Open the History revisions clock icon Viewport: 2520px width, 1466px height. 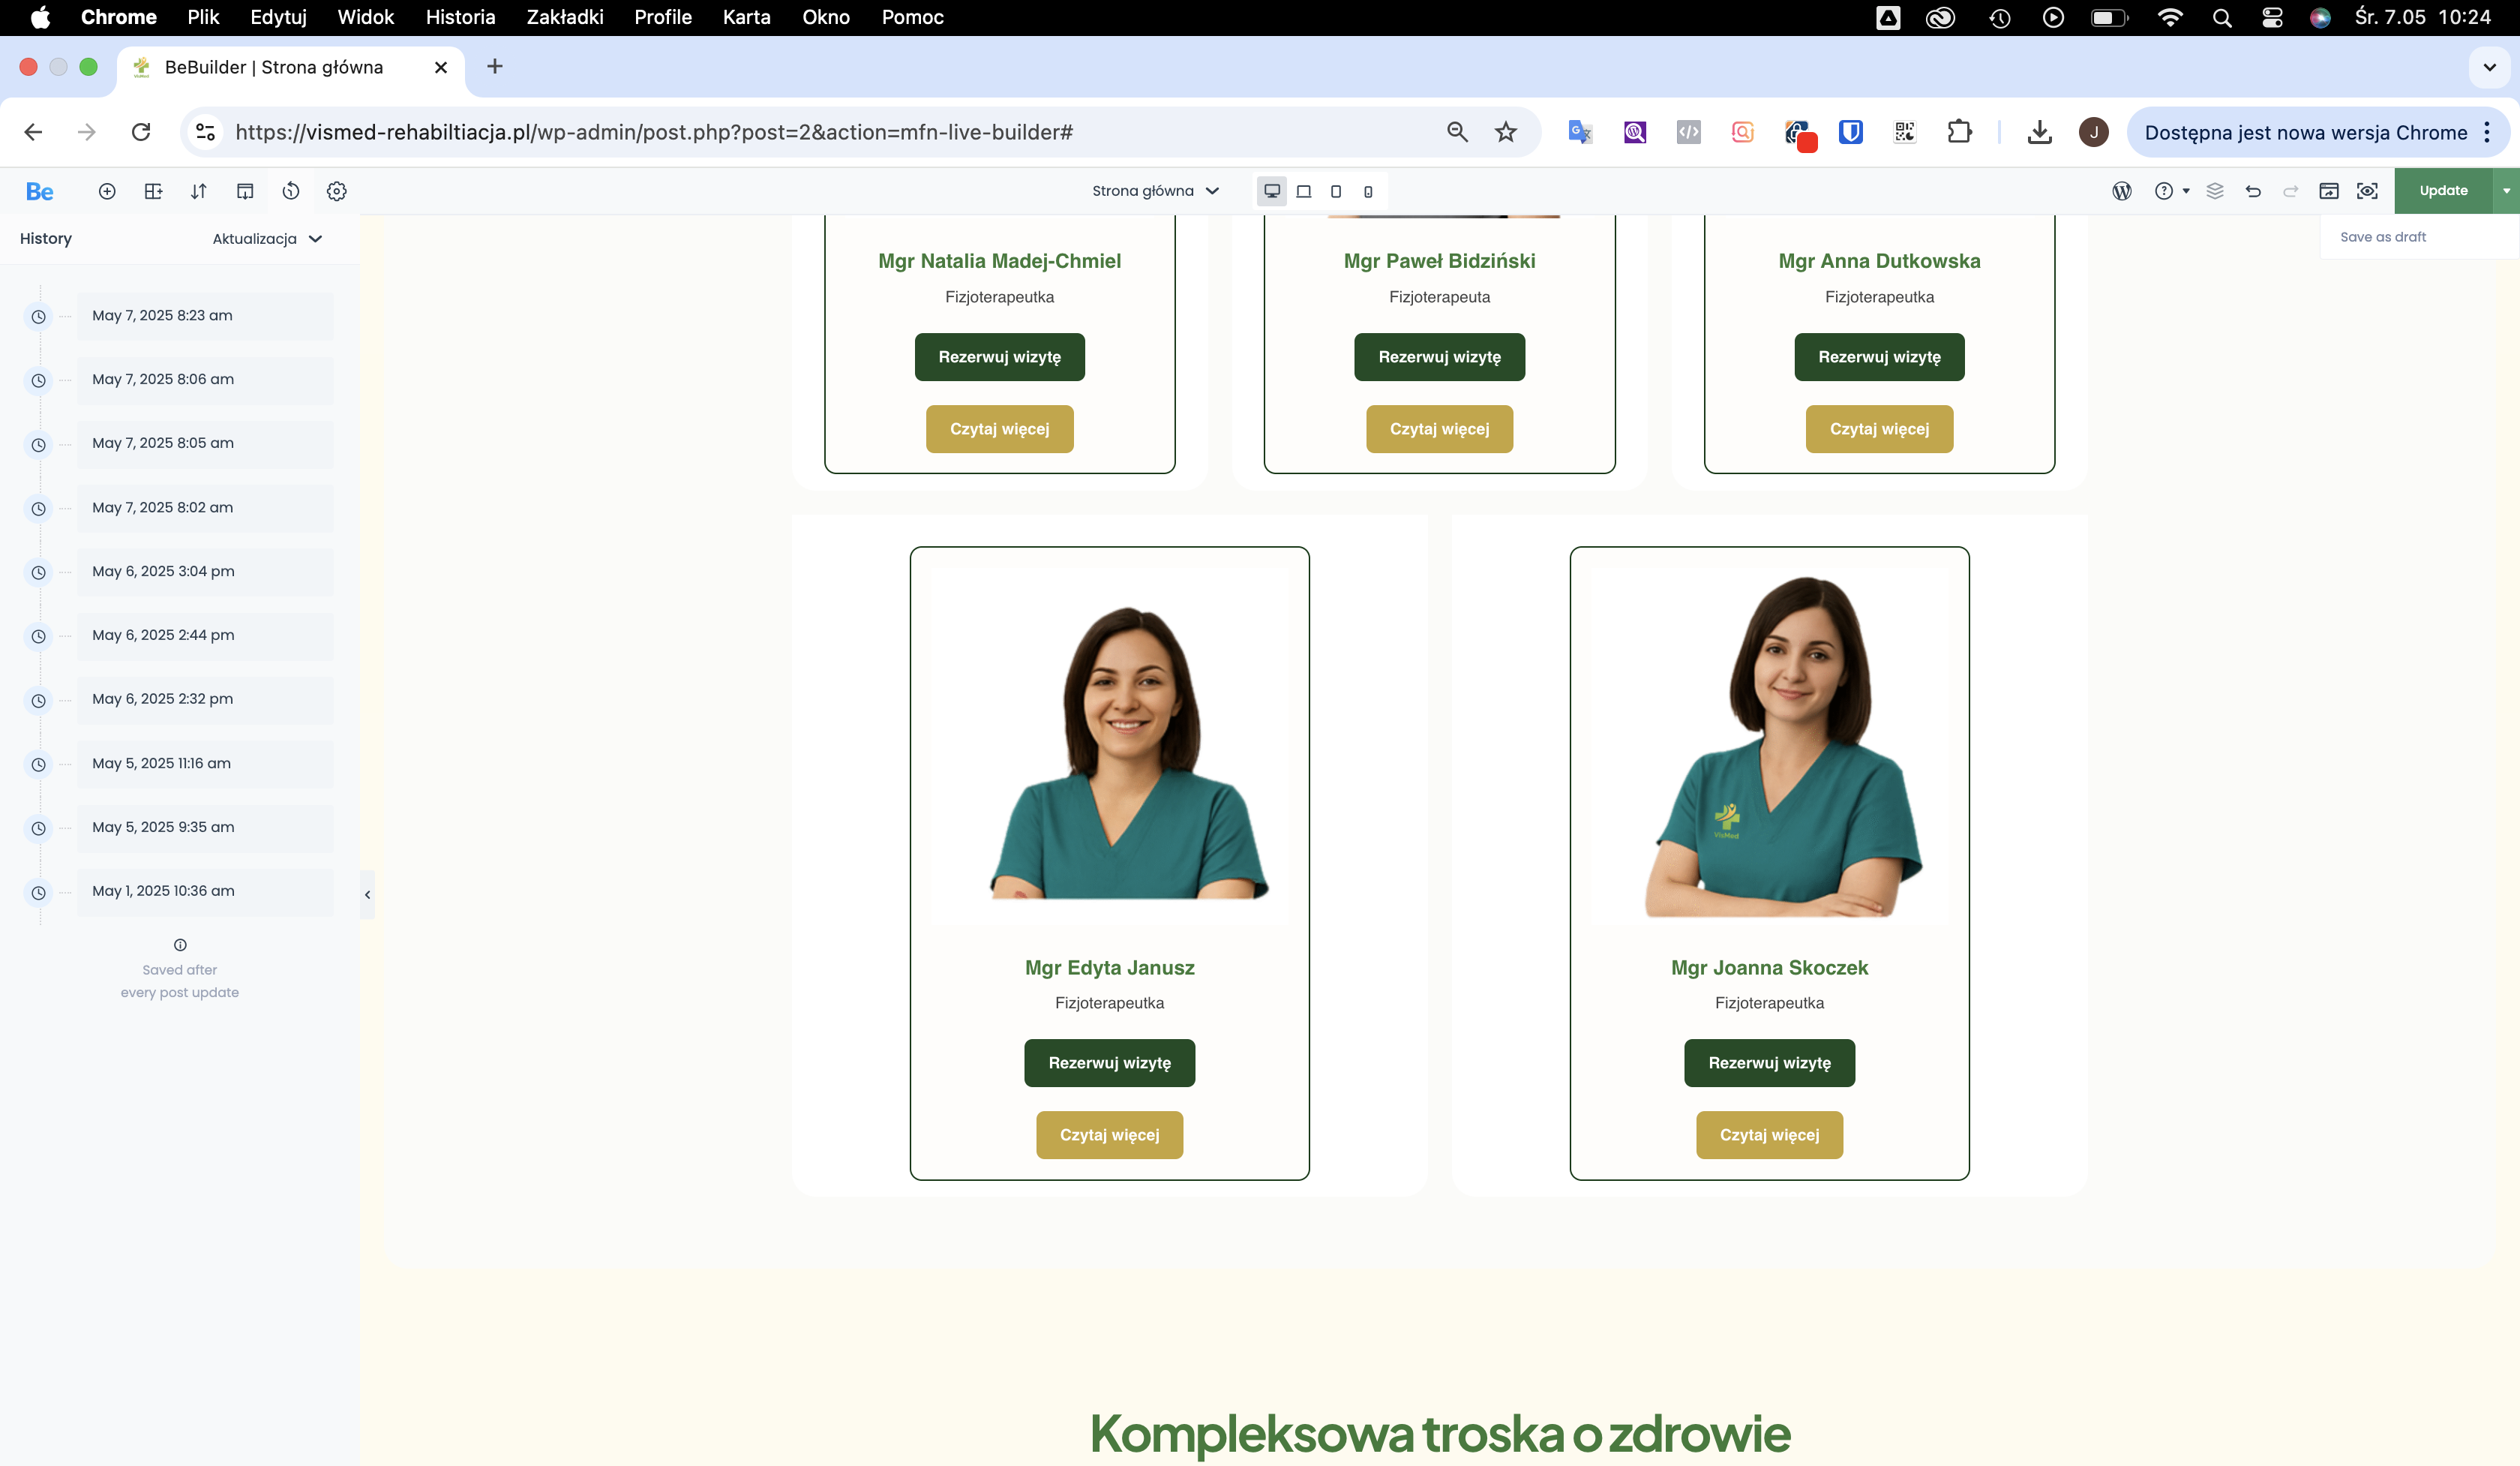291,191
